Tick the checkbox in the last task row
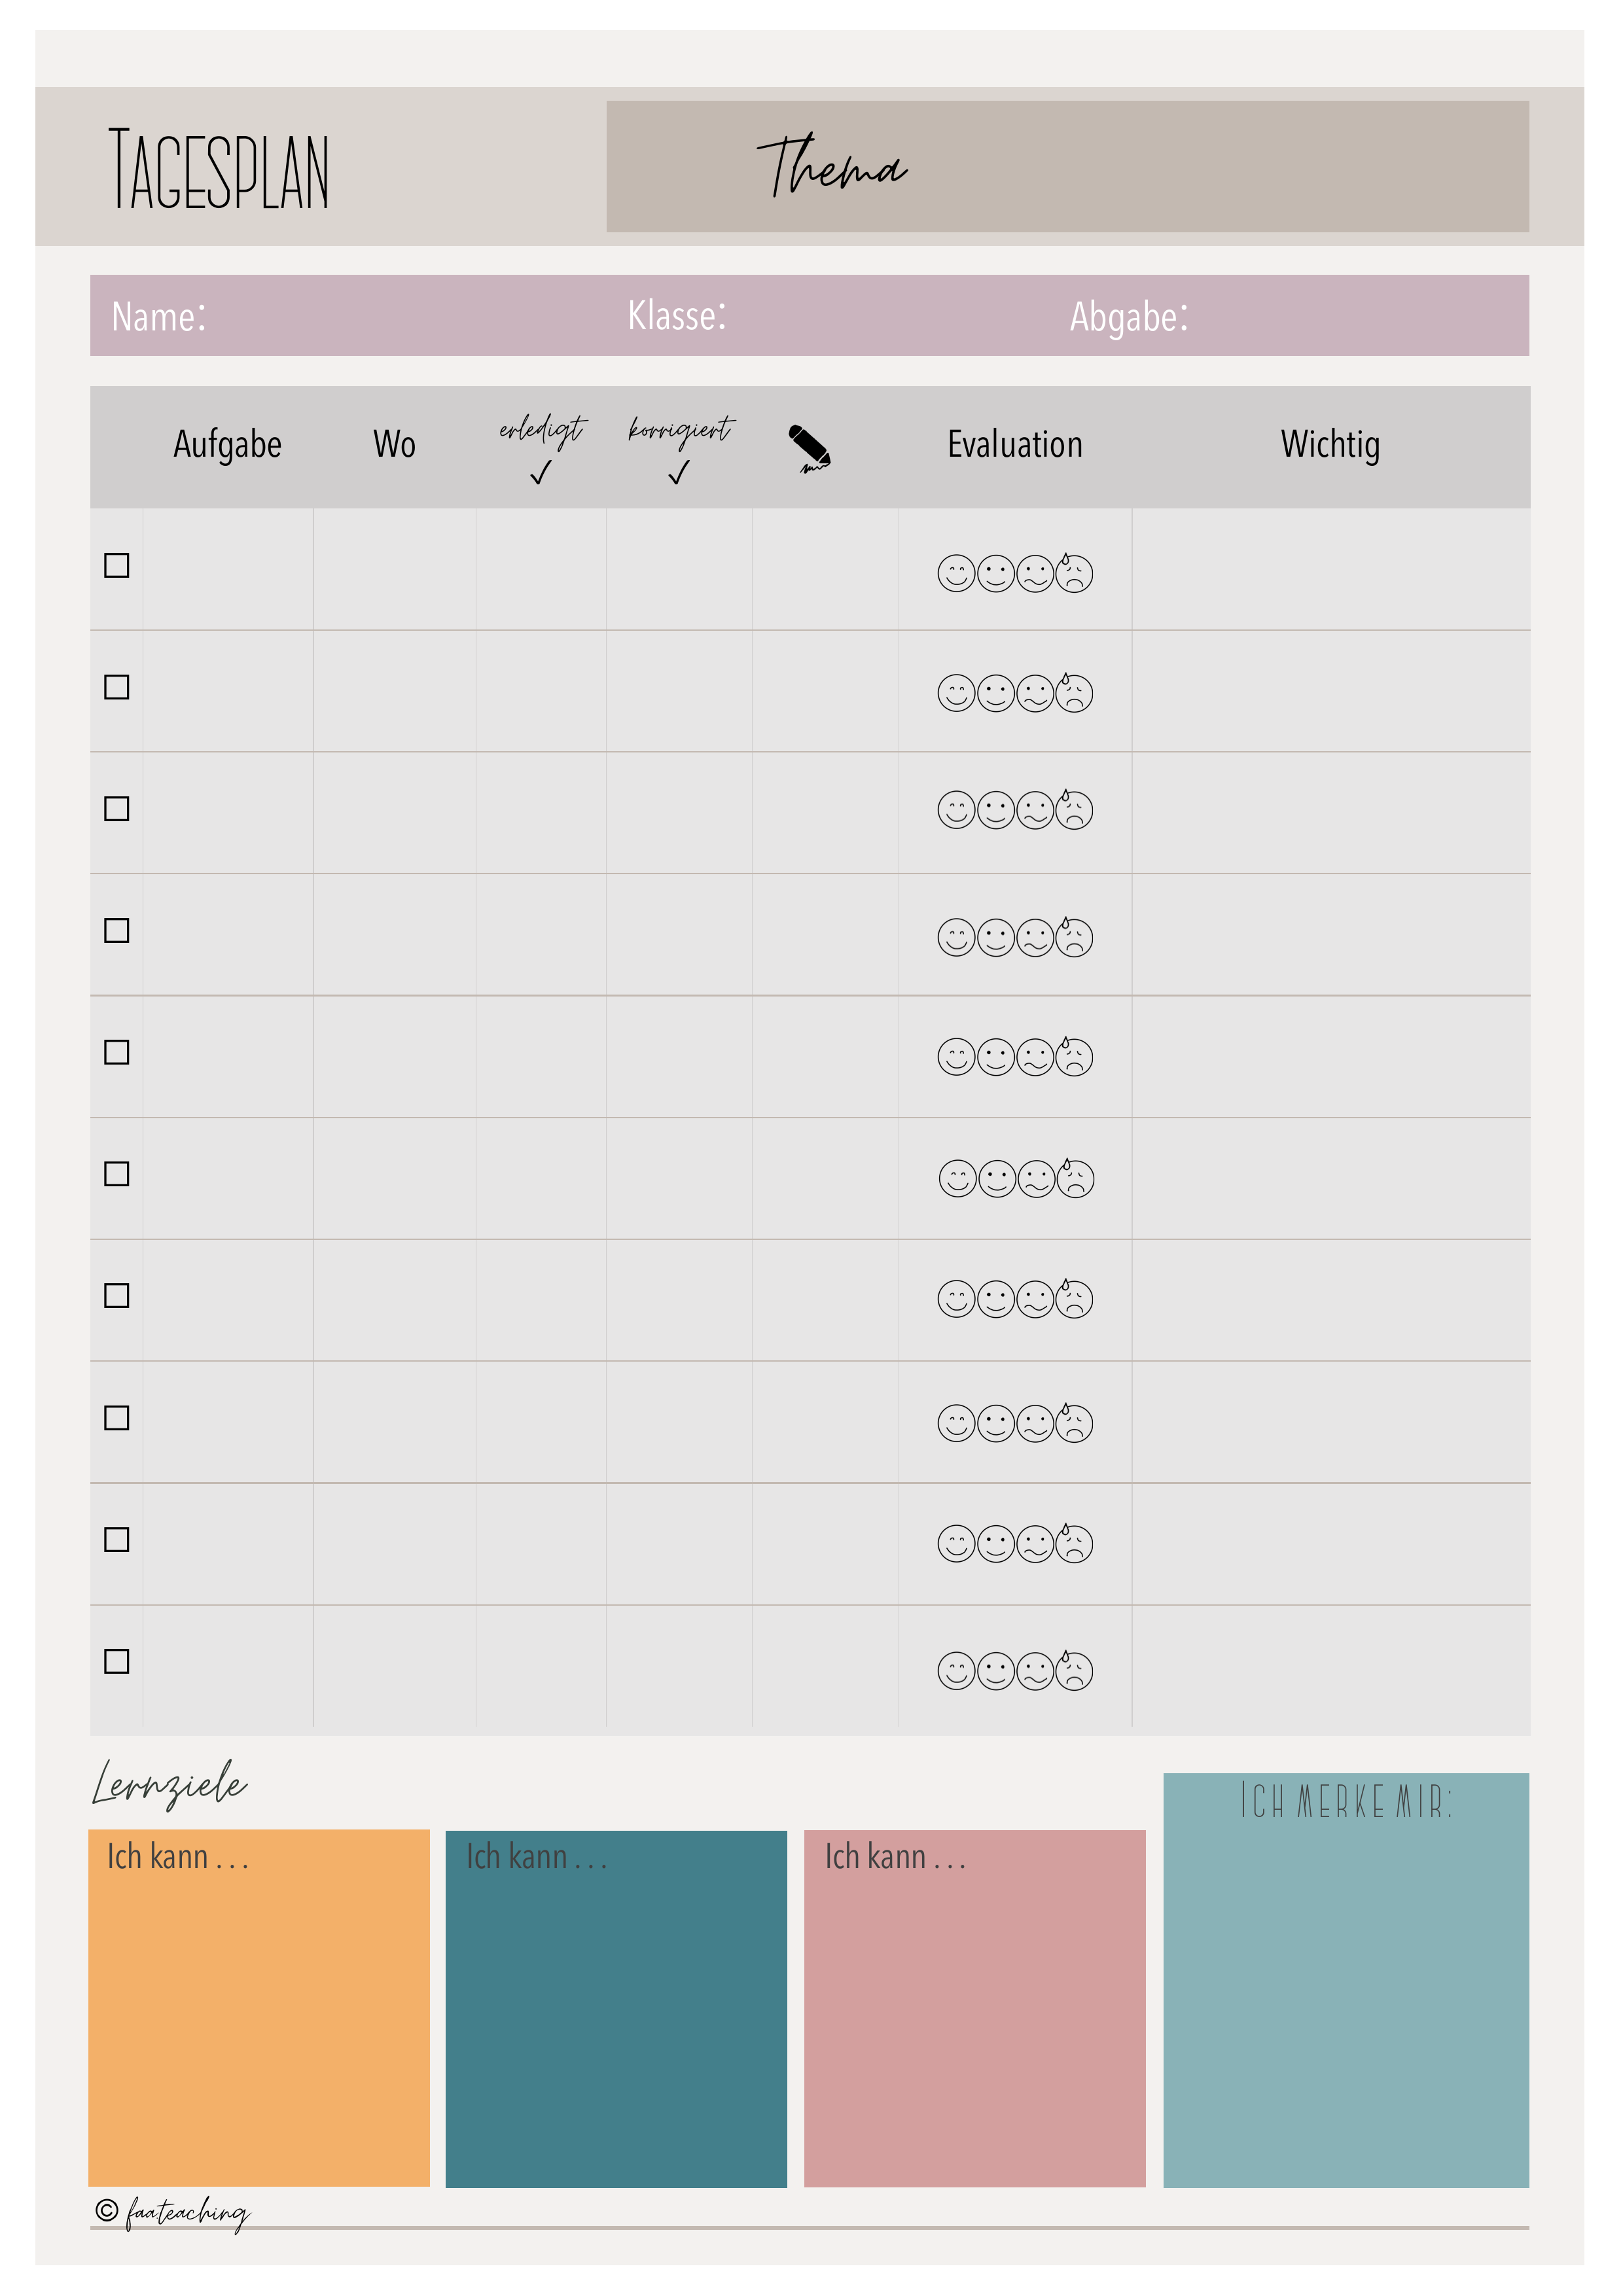 [x=117, y=1661]
